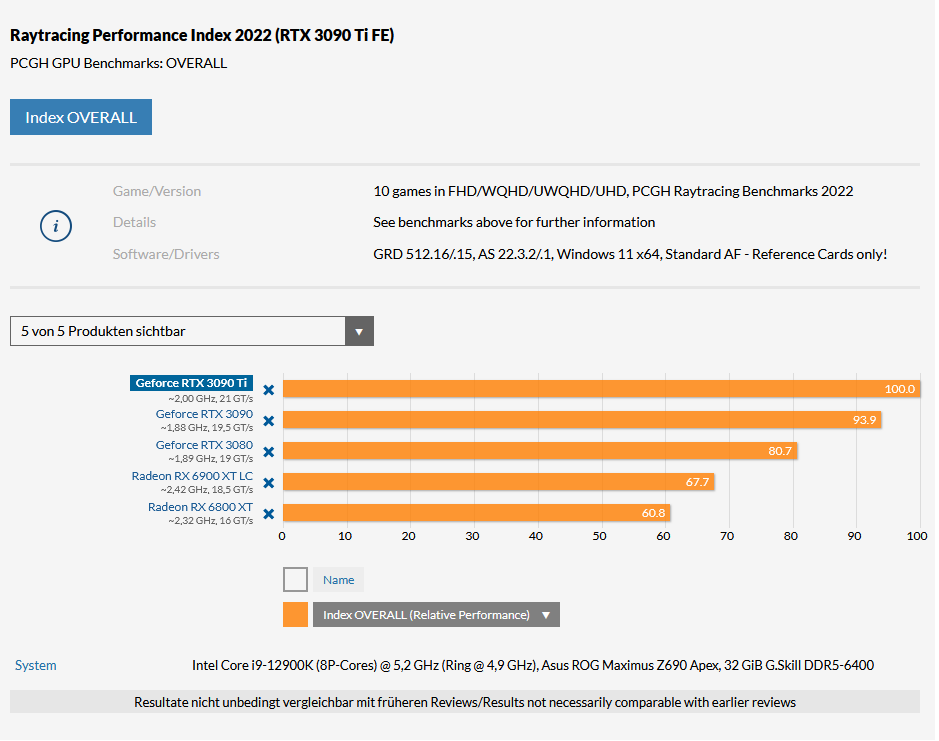Viewport: 939px width, 741px height.
Task: Click the '~1,88 GHz, 19,5 GT/s' clock text
Action: tap(207, 430)
